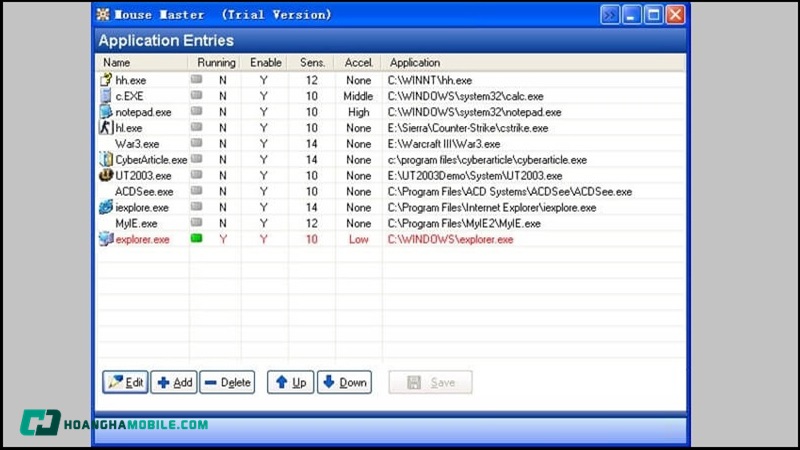Sort by the Accel. column header

pyautogui.click(x=358, y=63)
